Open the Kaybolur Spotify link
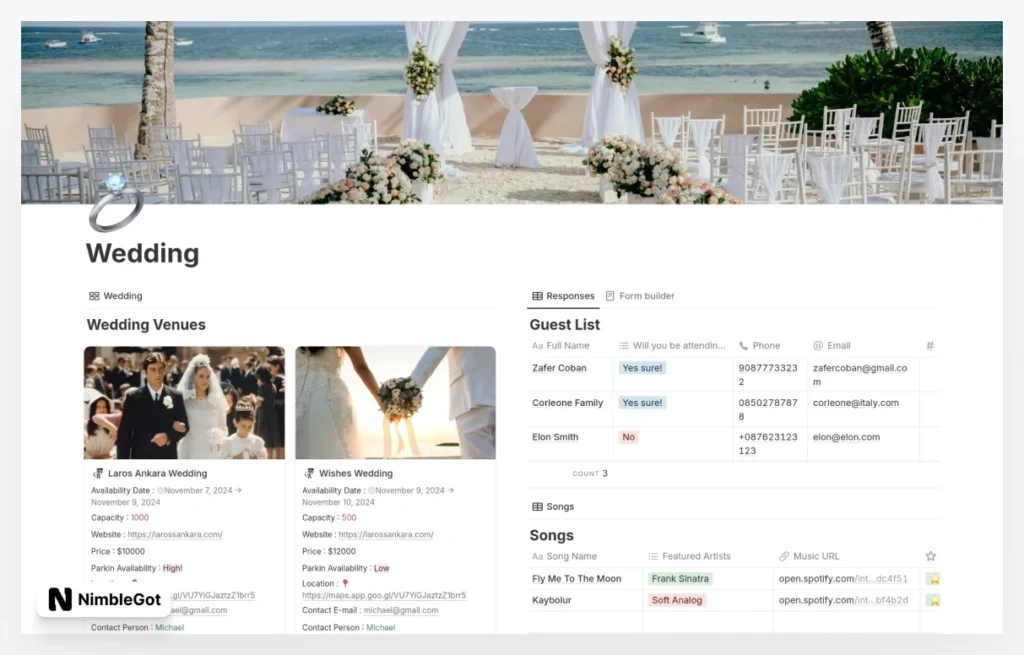This screenshot has width=1024, height=655. click(843, 600)
